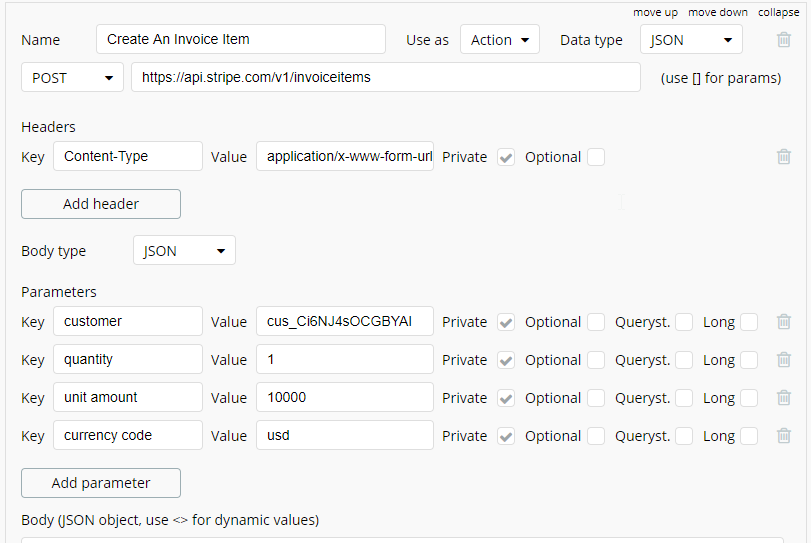Screen dimensions: 811x543
Task: Delete the Create An Invoice Item call
Action: click(x=784, y=39)
